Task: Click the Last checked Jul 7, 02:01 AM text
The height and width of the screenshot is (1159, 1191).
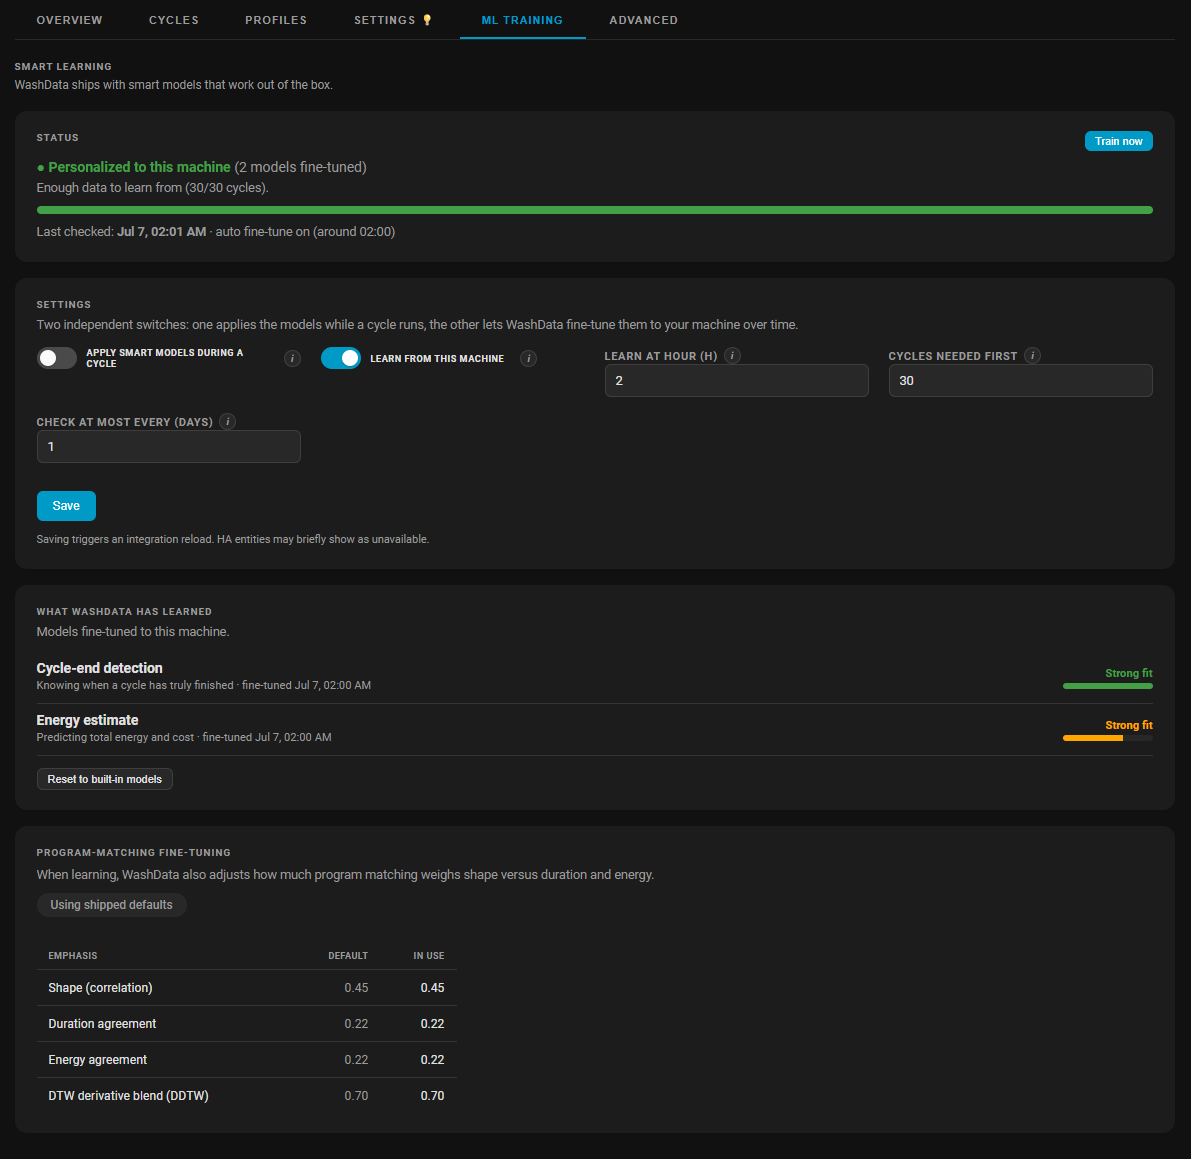Action: tap(122, 232)
